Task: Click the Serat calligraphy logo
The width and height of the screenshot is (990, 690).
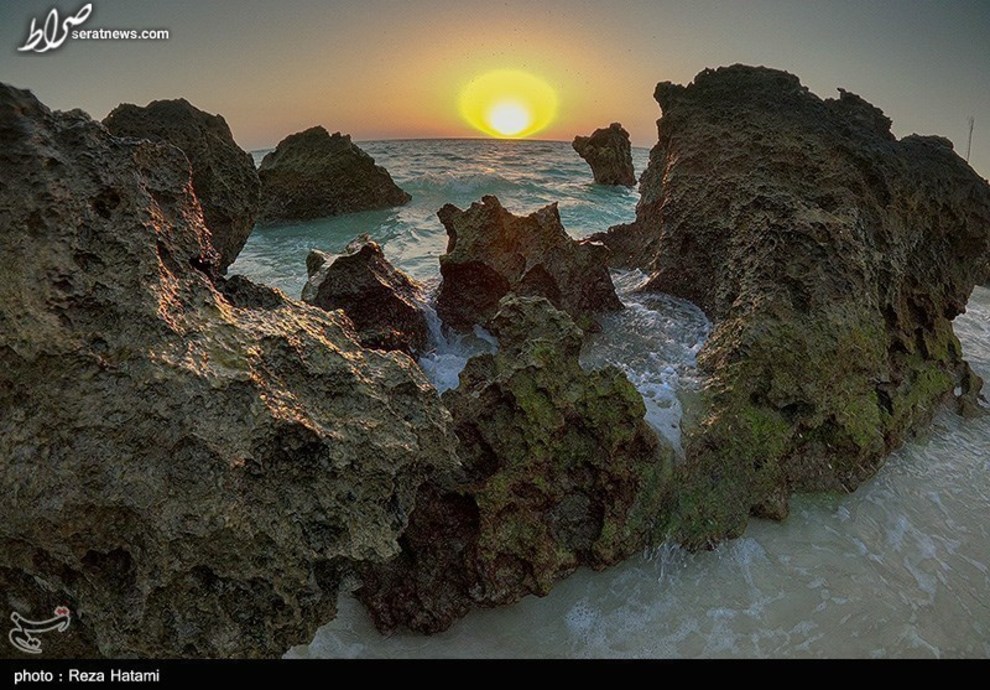Action: [54, 27]
